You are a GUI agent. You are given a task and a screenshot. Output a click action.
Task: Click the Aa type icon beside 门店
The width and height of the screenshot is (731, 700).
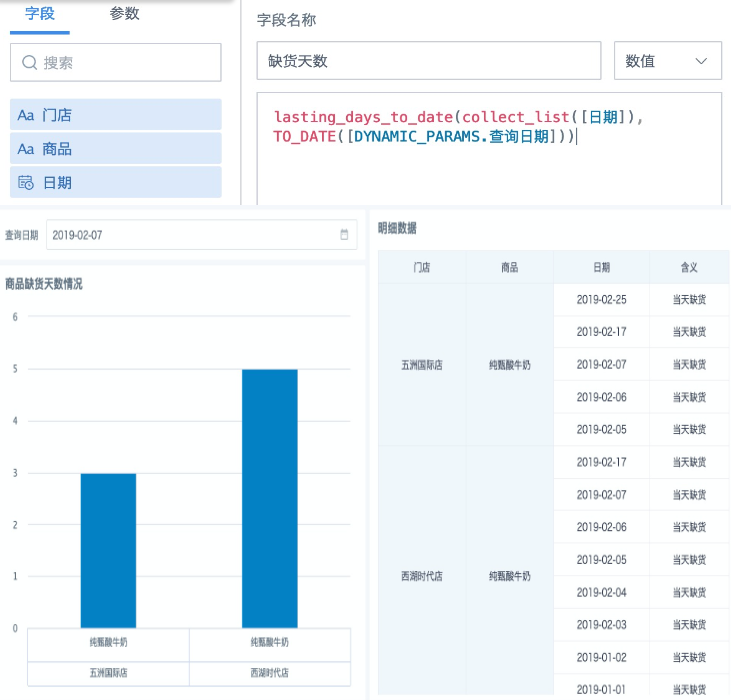point(26,115)
